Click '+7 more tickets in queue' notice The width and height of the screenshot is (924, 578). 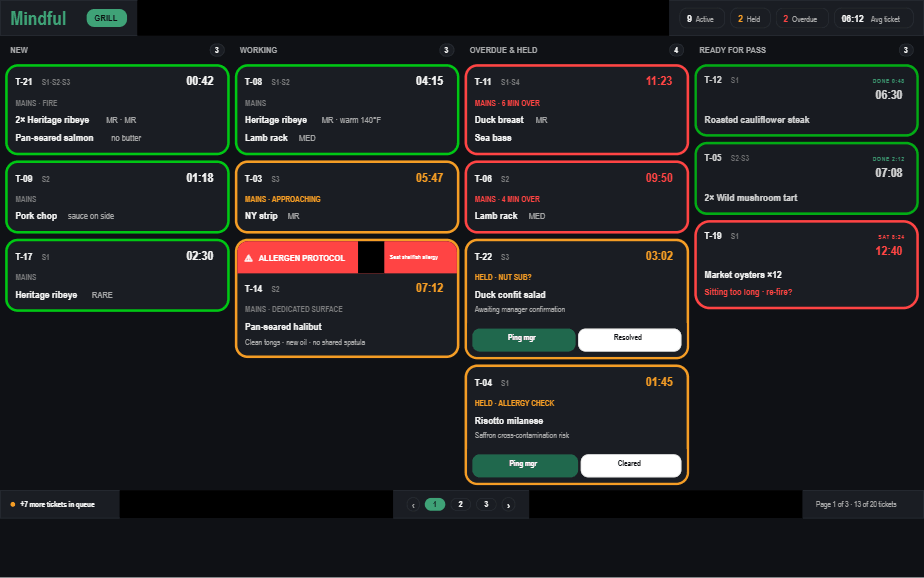57,504
